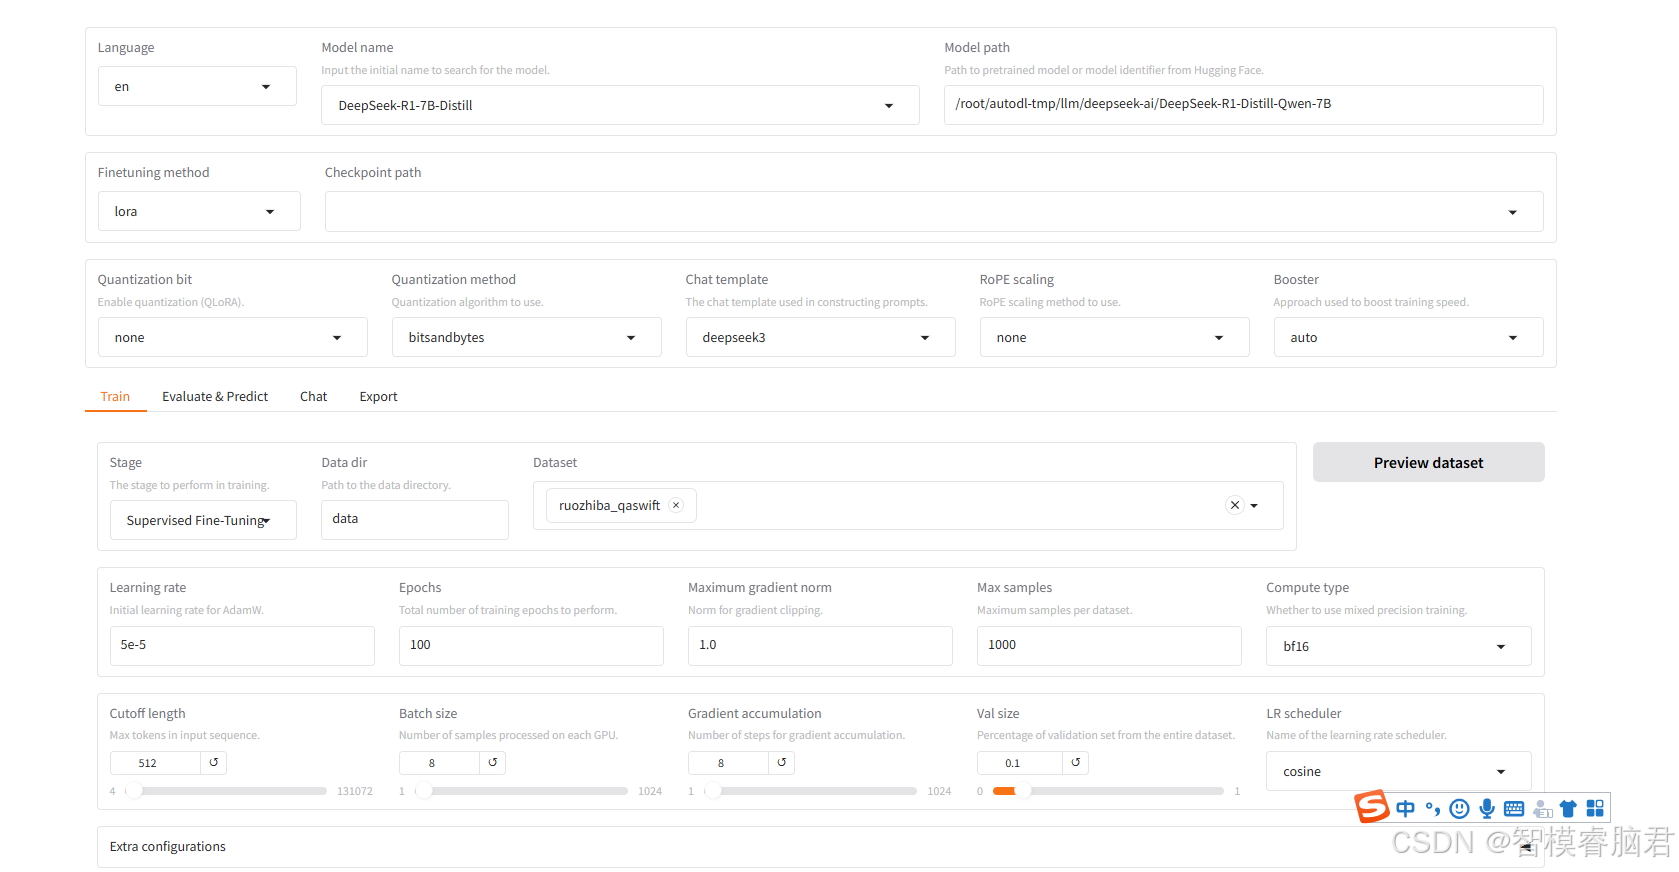Image resolution: width=1679 pixels, height=872 pixels.
Task: Click the Learning rate input field
Action: (x=242, y=645)
